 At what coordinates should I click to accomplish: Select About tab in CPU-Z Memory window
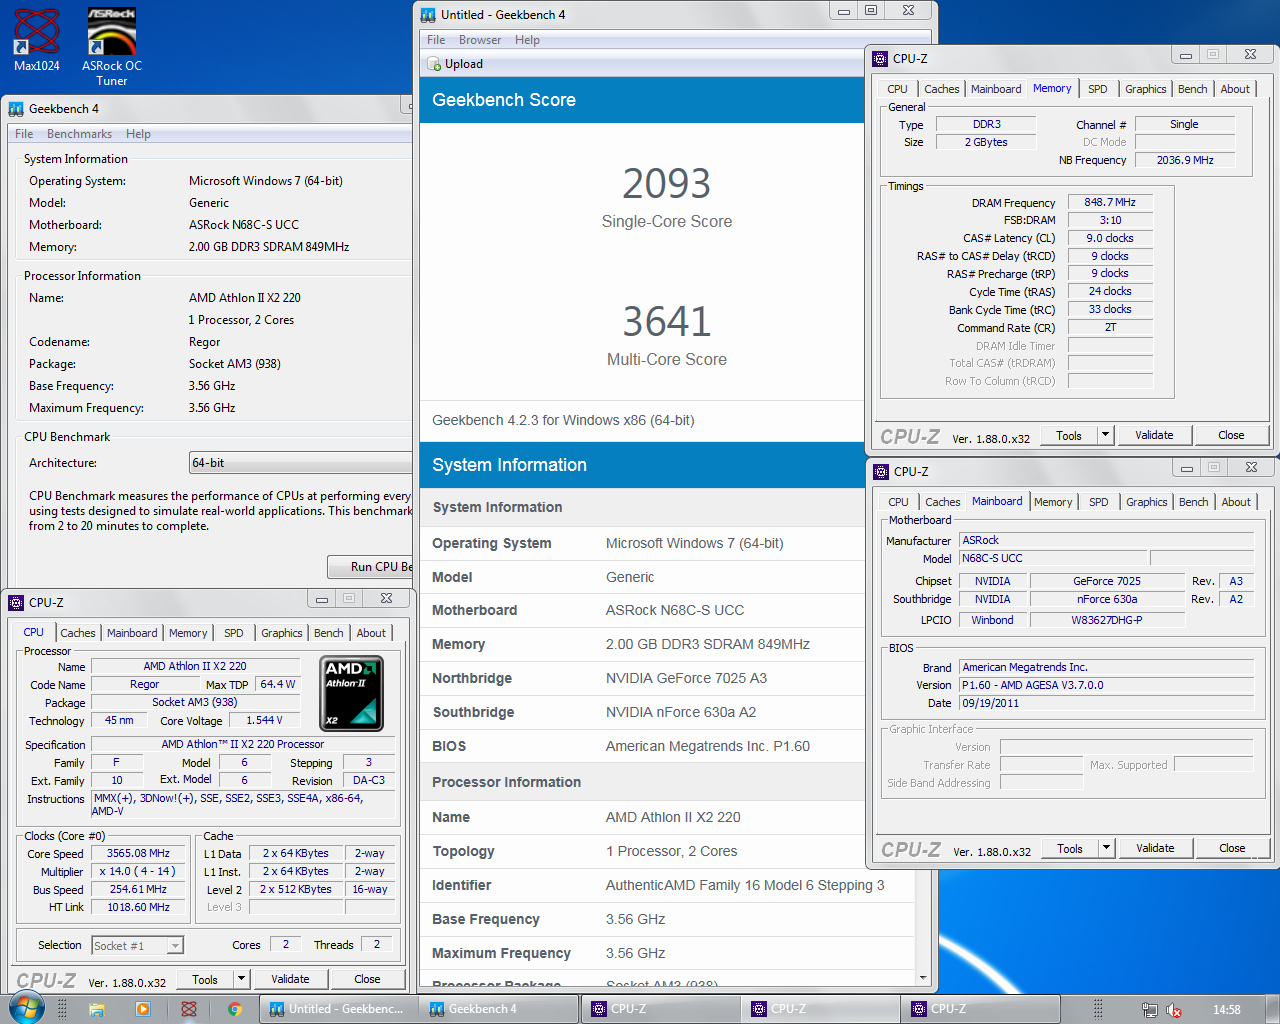[1235, 89]
